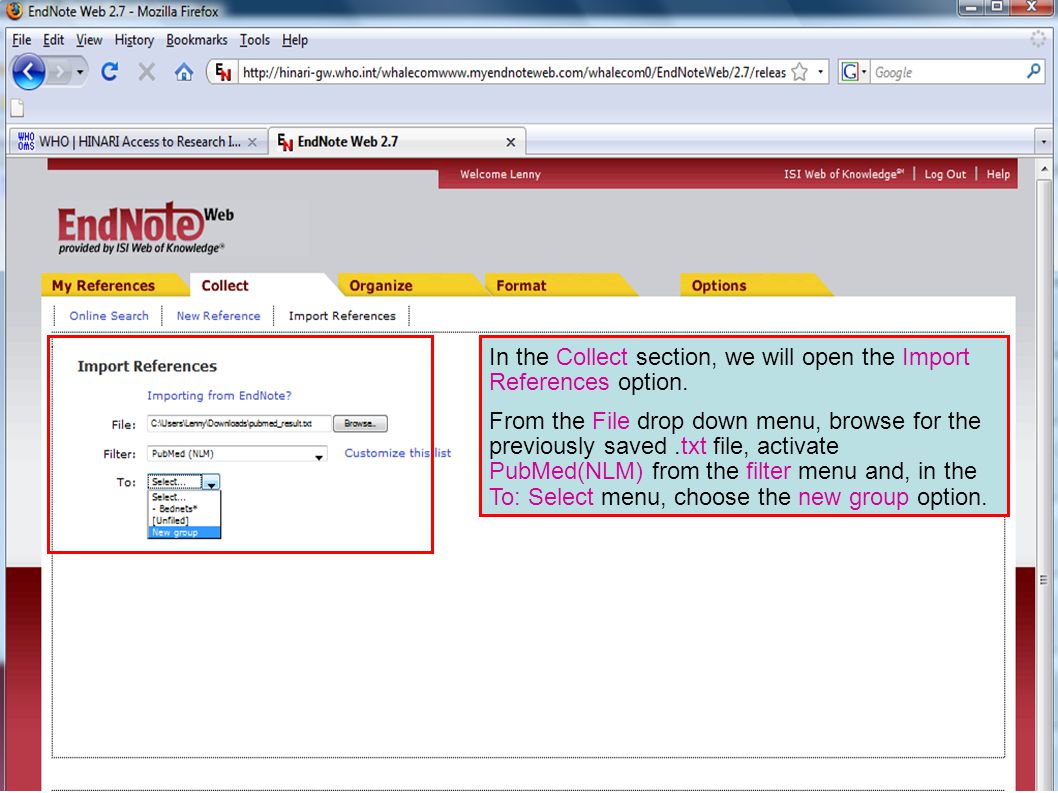Open the View menu

89,40
